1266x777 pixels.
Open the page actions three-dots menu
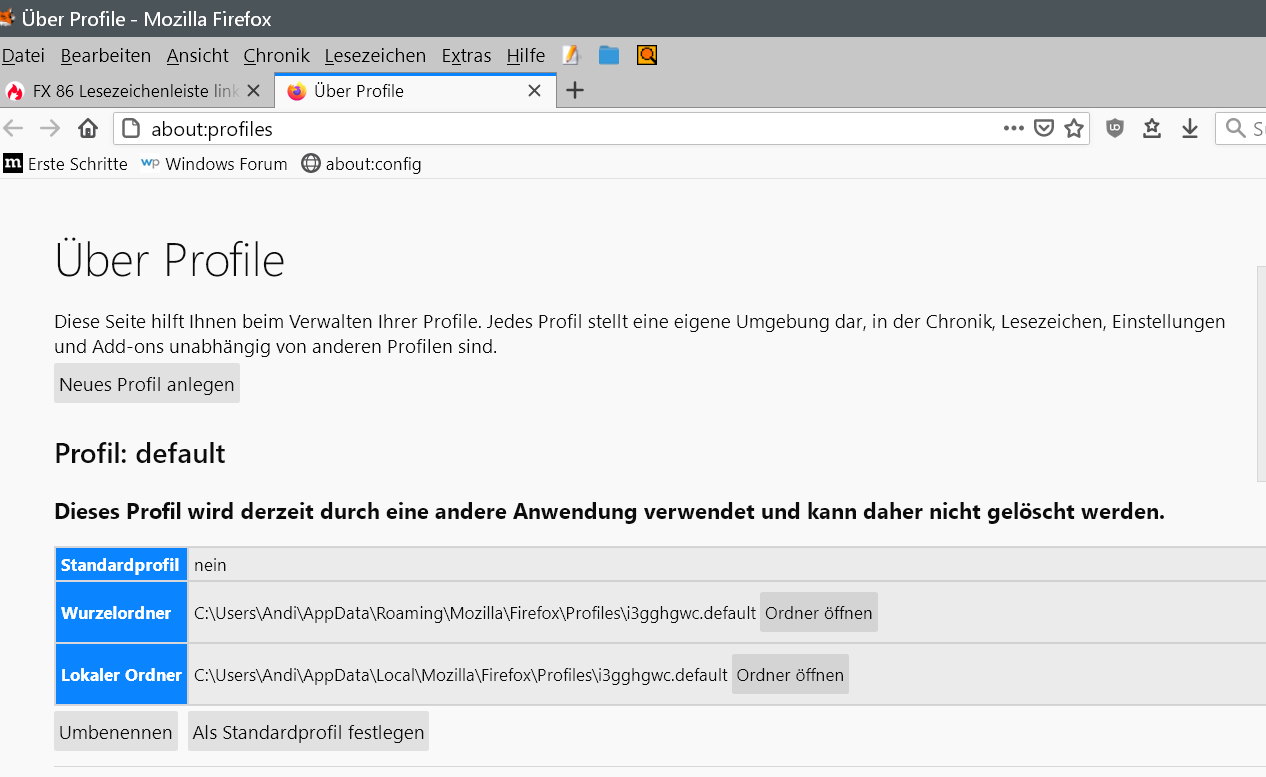click(x=1014, y=129)
